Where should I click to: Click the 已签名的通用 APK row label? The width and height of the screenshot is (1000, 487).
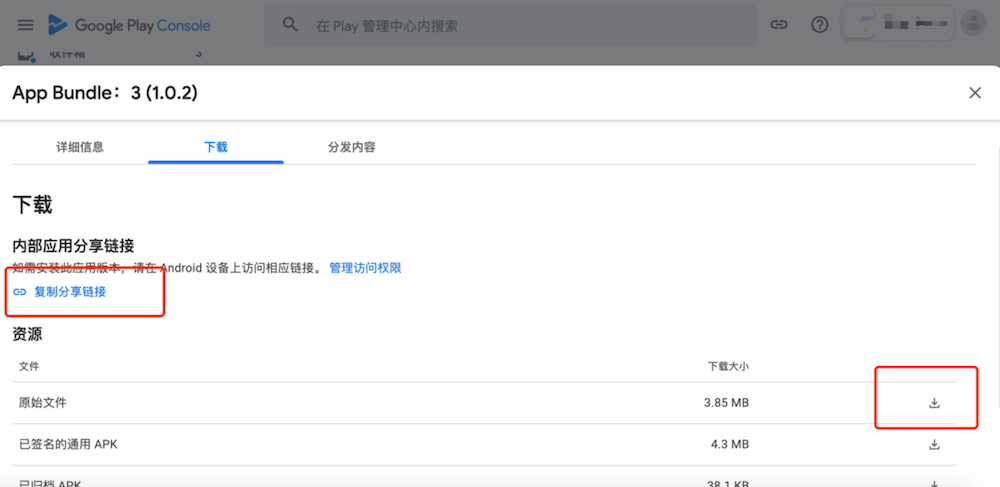tap(68, 444)
